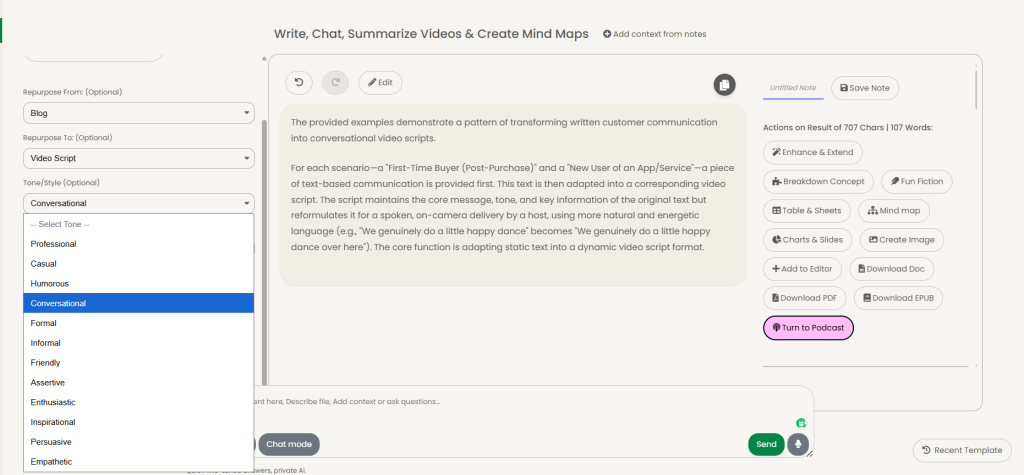Click the green Grammarly icon in input
This screenshot has width=1024, height=475.
[801, 423]
